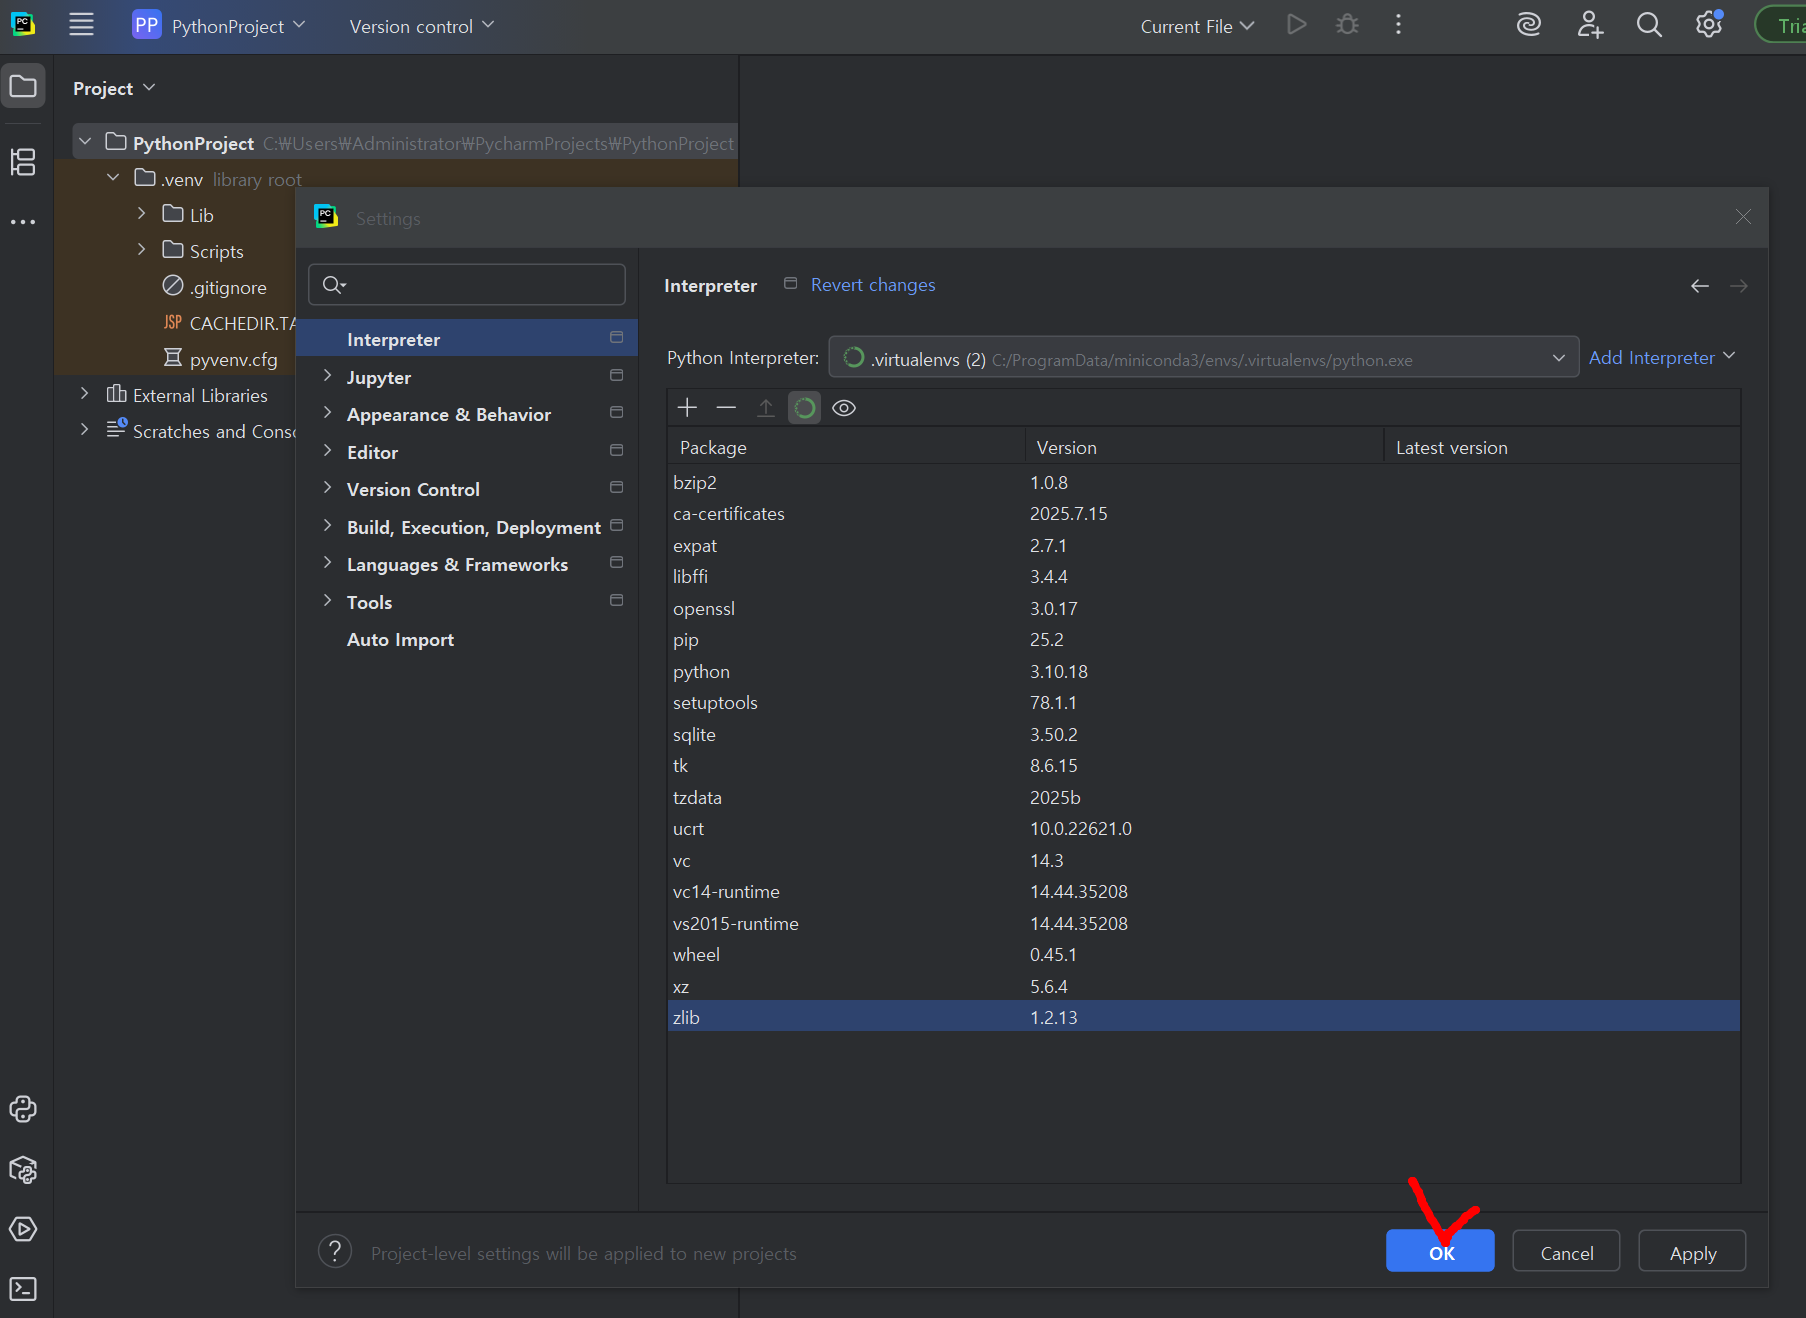Navigate forward in settings history
This screenshot has width=1806, height=1318.
point(1739,286)
